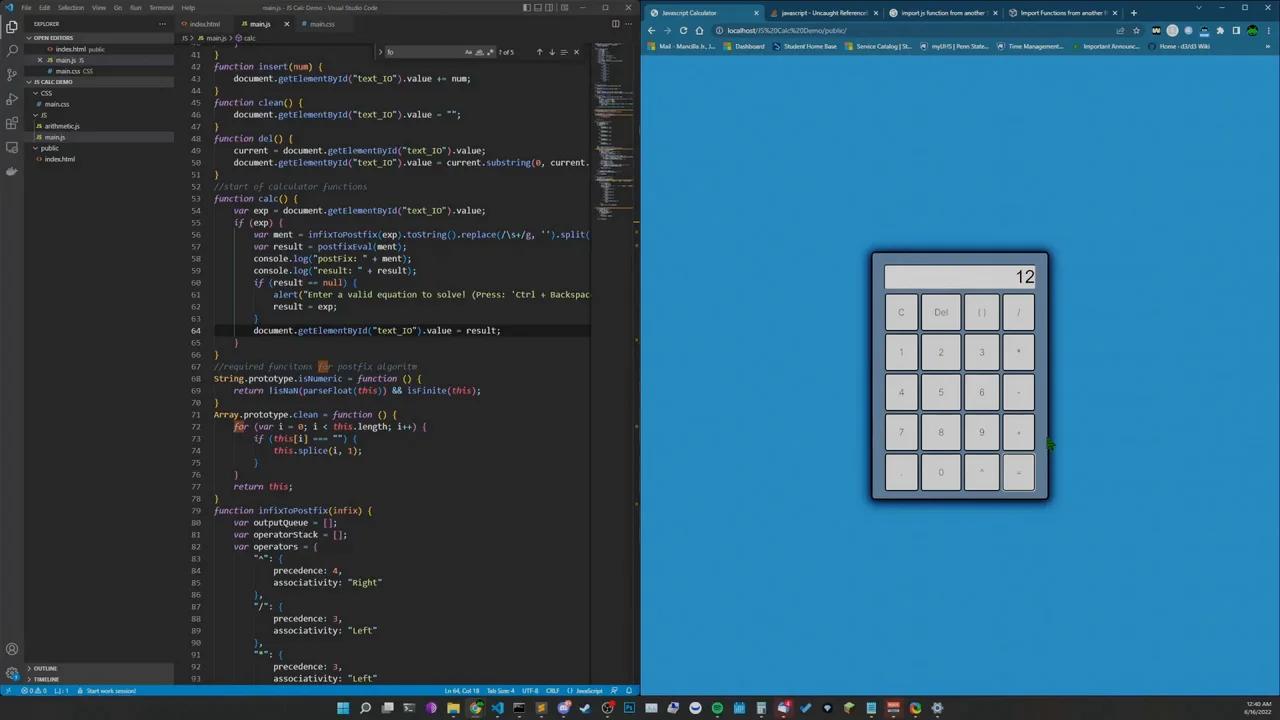Open the Search view in VS Code activity bar
The image size is (1280, 720).
pos(12,48)
